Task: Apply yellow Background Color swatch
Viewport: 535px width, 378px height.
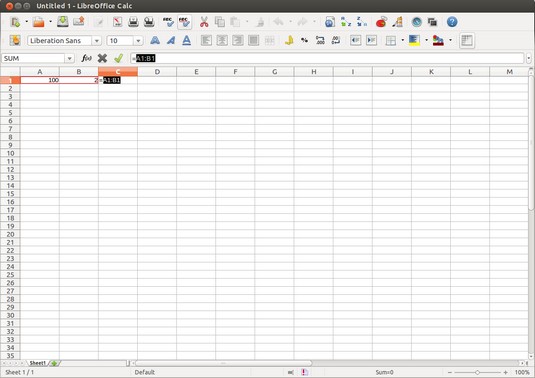Action: coord(414,41)
